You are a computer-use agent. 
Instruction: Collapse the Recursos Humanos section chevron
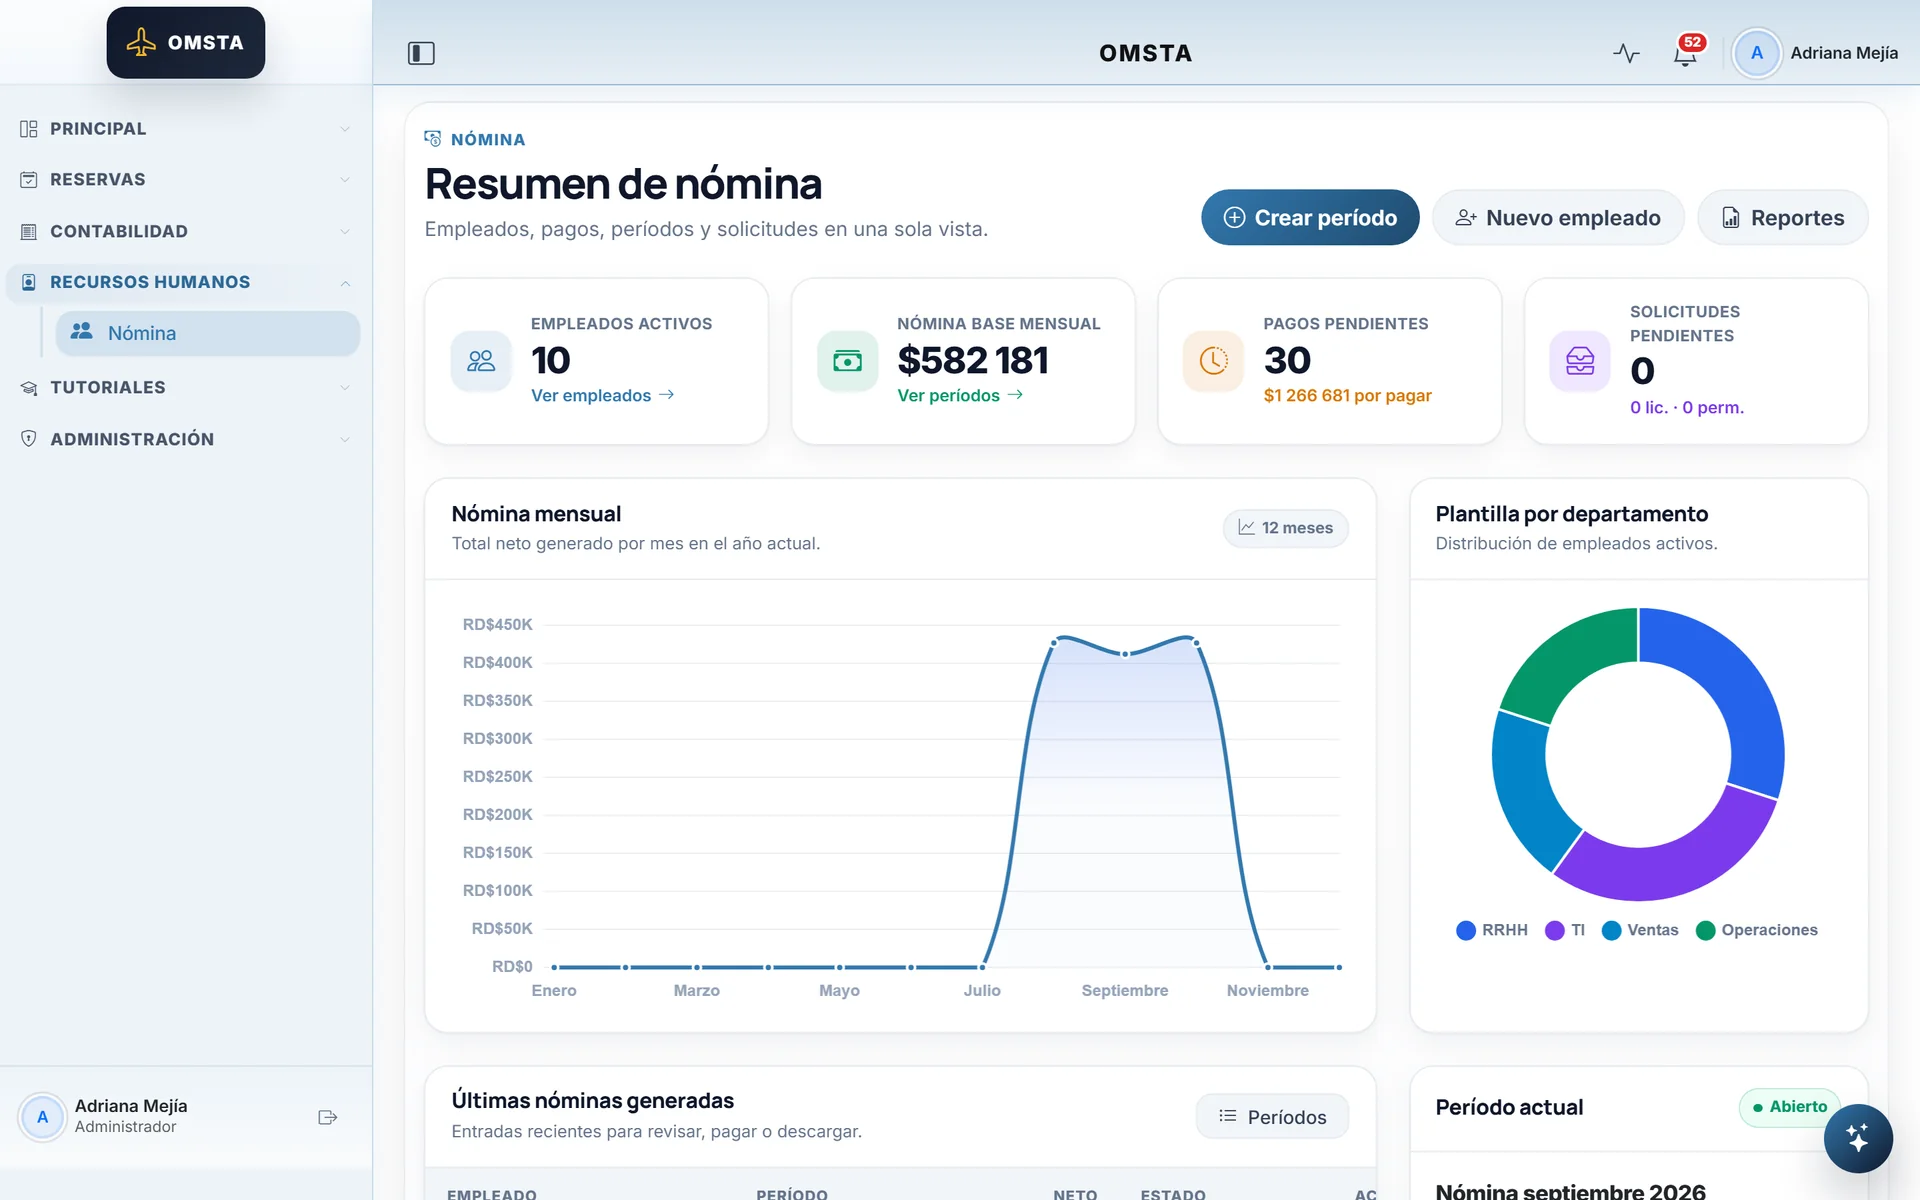coord(345,283)
